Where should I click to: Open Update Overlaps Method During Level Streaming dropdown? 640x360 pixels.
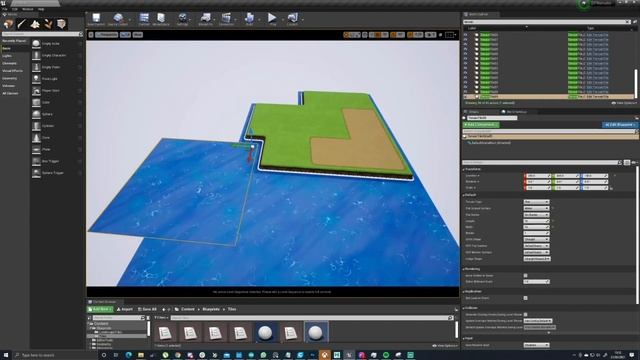coord(538,321)
